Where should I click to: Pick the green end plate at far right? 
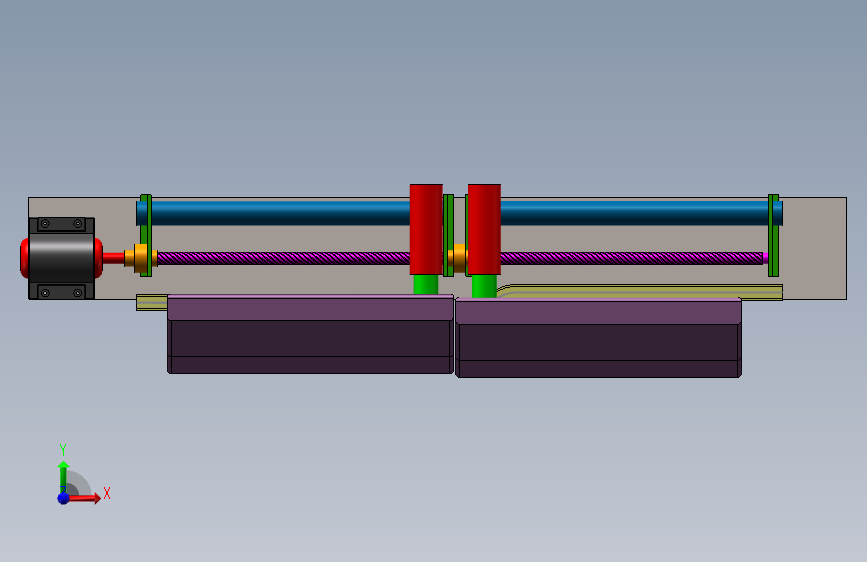coord(774,235)
